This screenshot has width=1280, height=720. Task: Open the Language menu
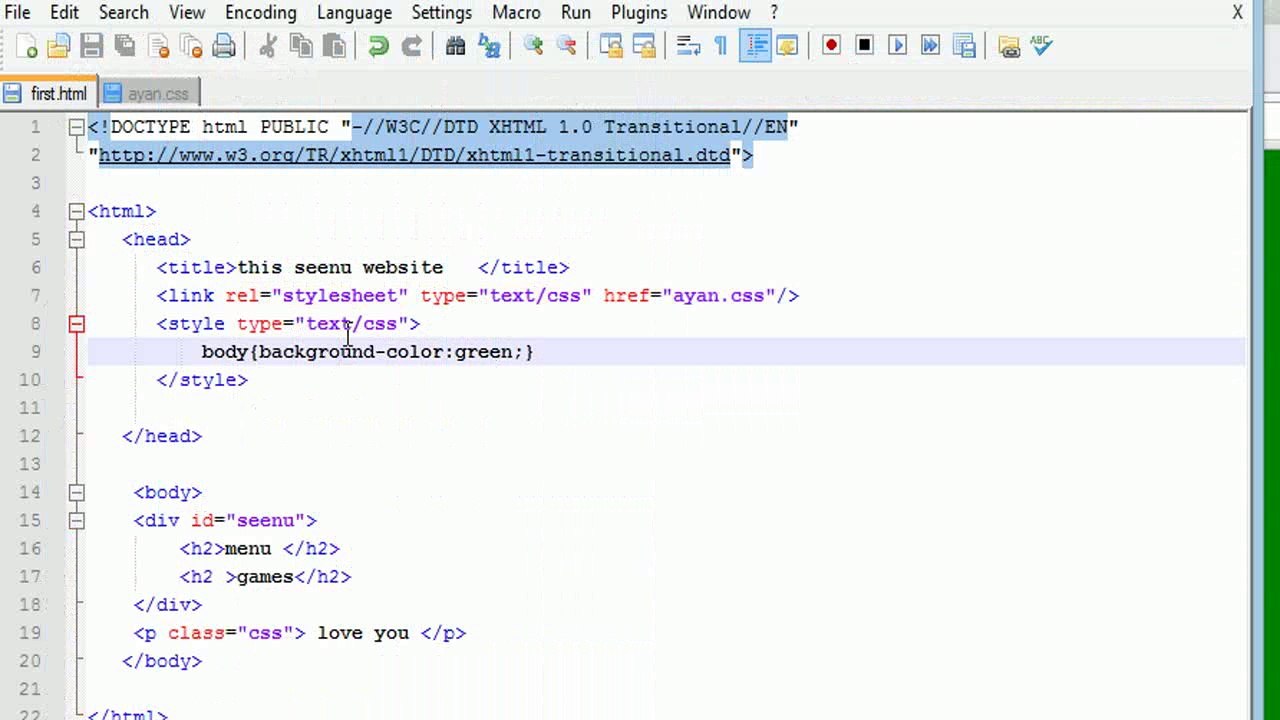click(354, 13)
